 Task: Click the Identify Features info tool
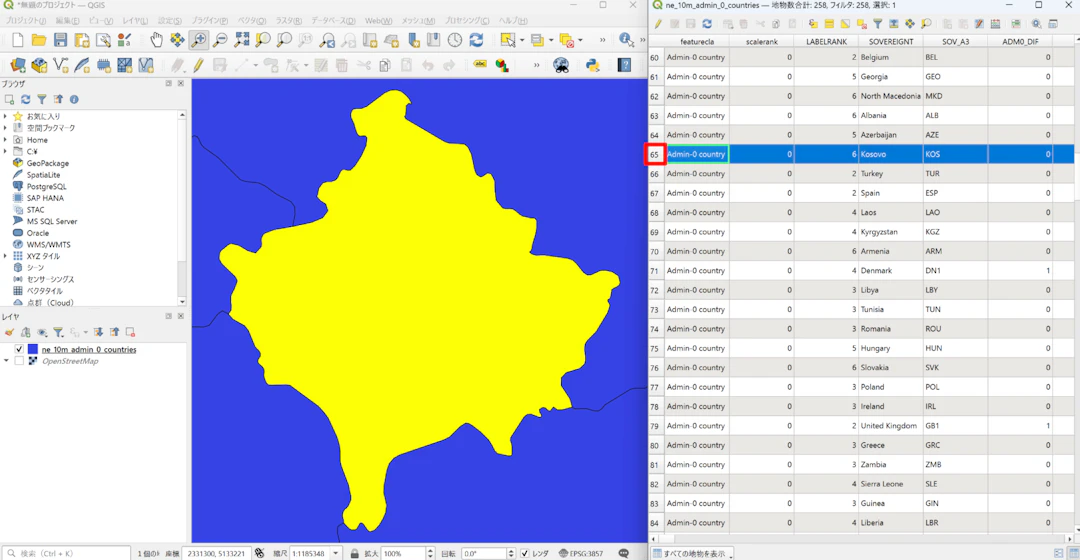click(x=627, y=40)
